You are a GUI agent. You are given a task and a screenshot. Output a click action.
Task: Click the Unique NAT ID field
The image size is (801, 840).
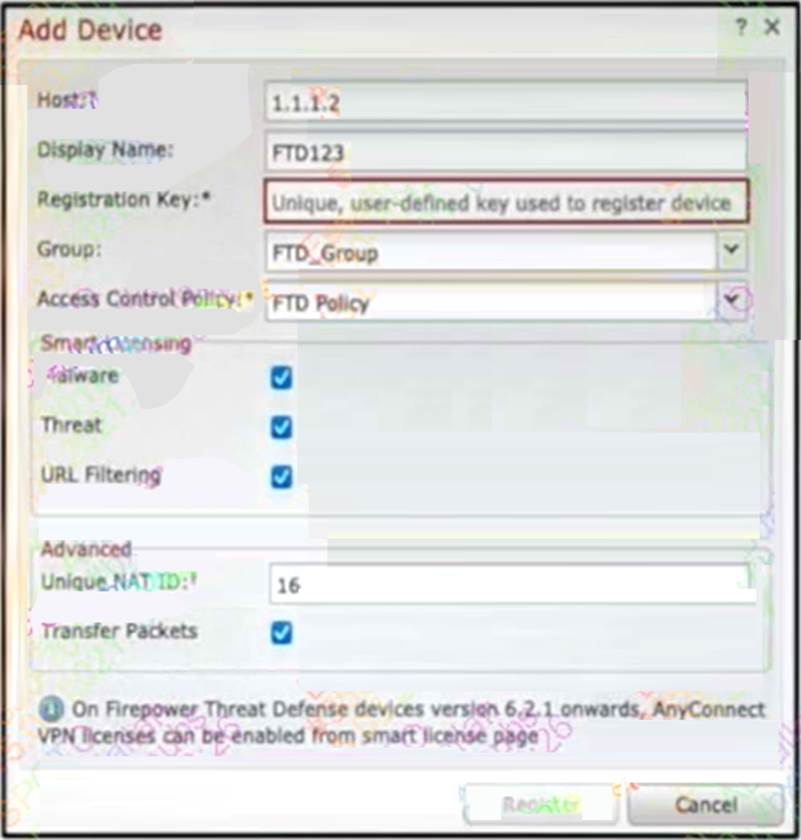(510, 585)
